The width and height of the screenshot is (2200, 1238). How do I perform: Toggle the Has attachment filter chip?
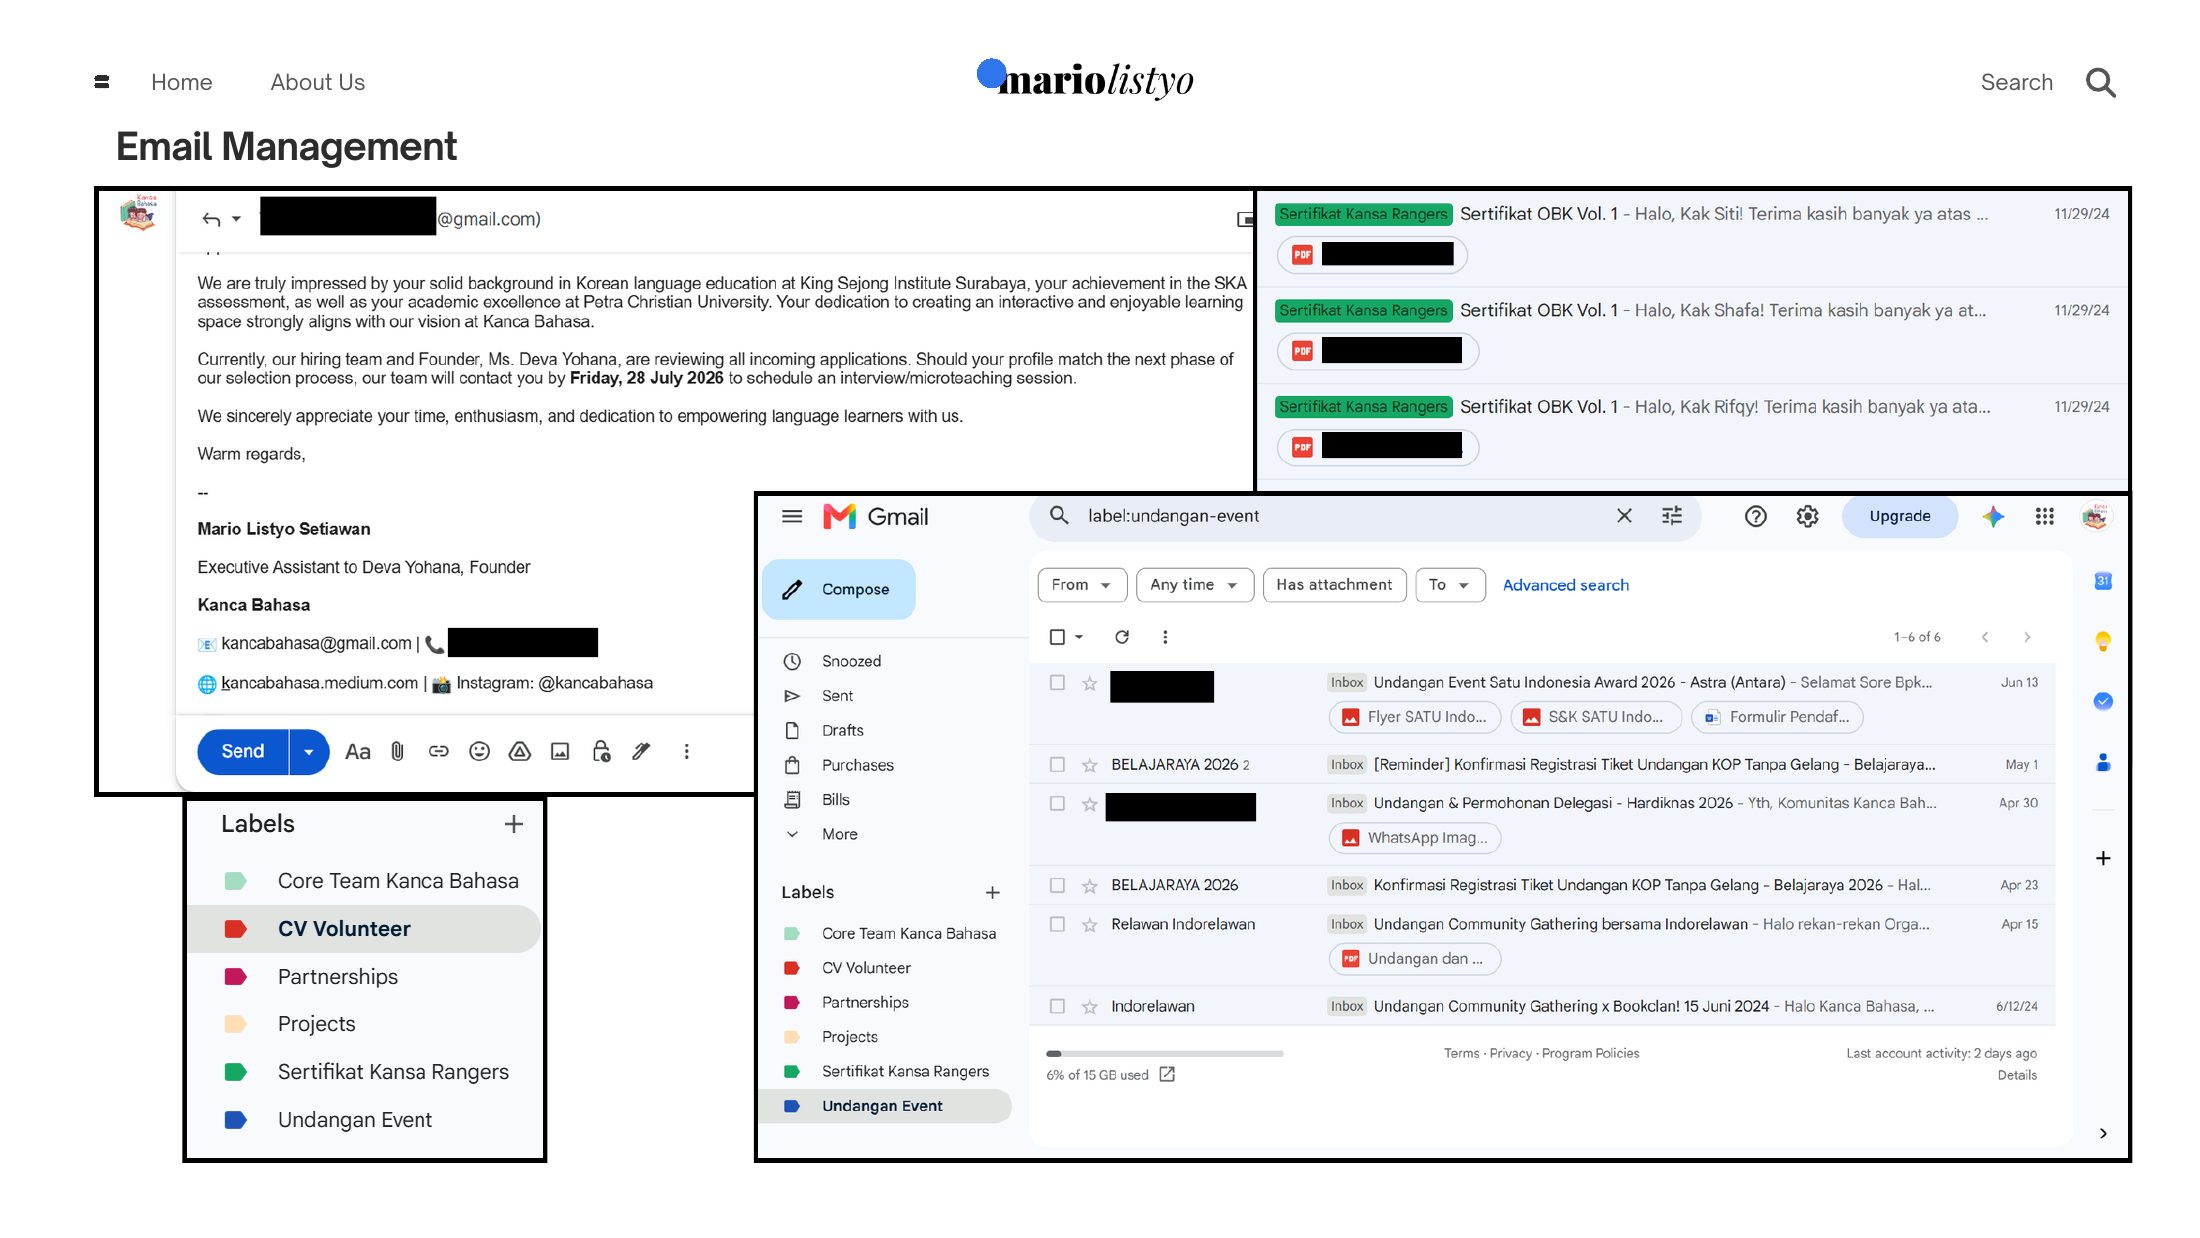1335,585
